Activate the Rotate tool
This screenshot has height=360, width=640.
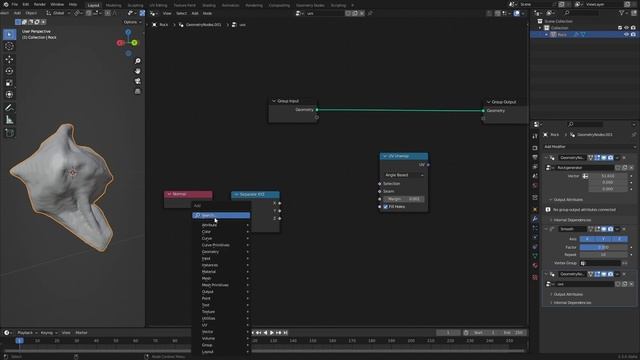pos(9,71)
